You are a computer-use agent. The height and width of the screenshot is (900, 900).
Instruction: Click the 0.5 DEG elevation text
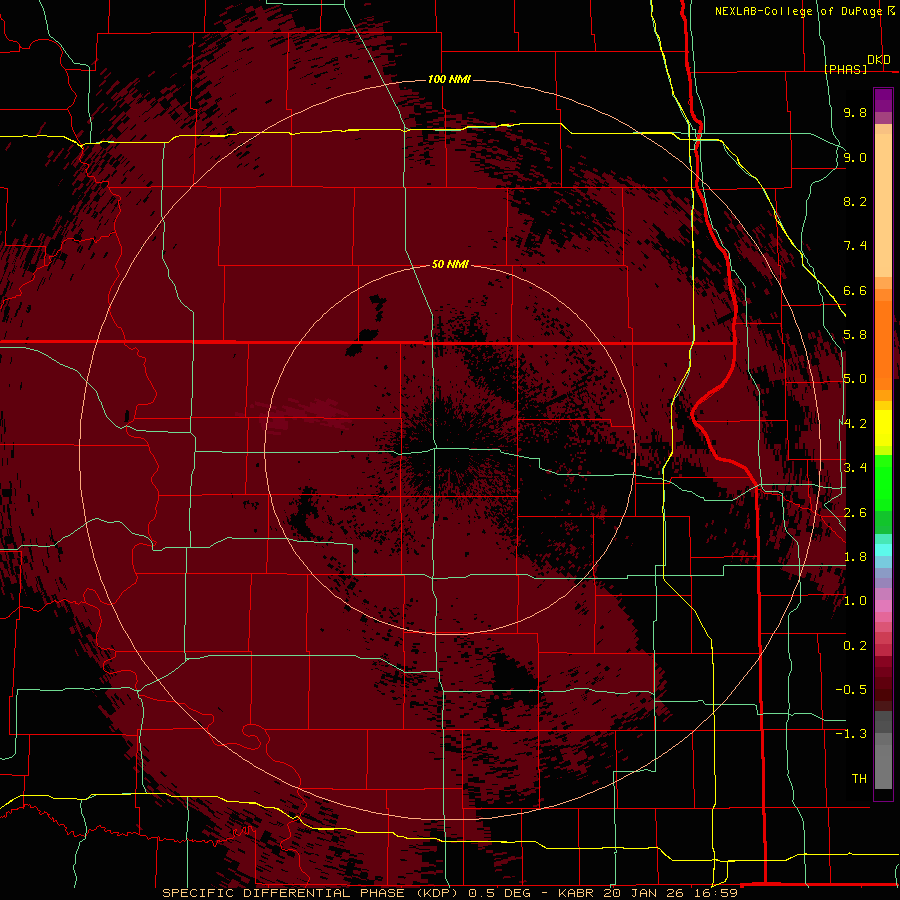[x=498, y=893]
